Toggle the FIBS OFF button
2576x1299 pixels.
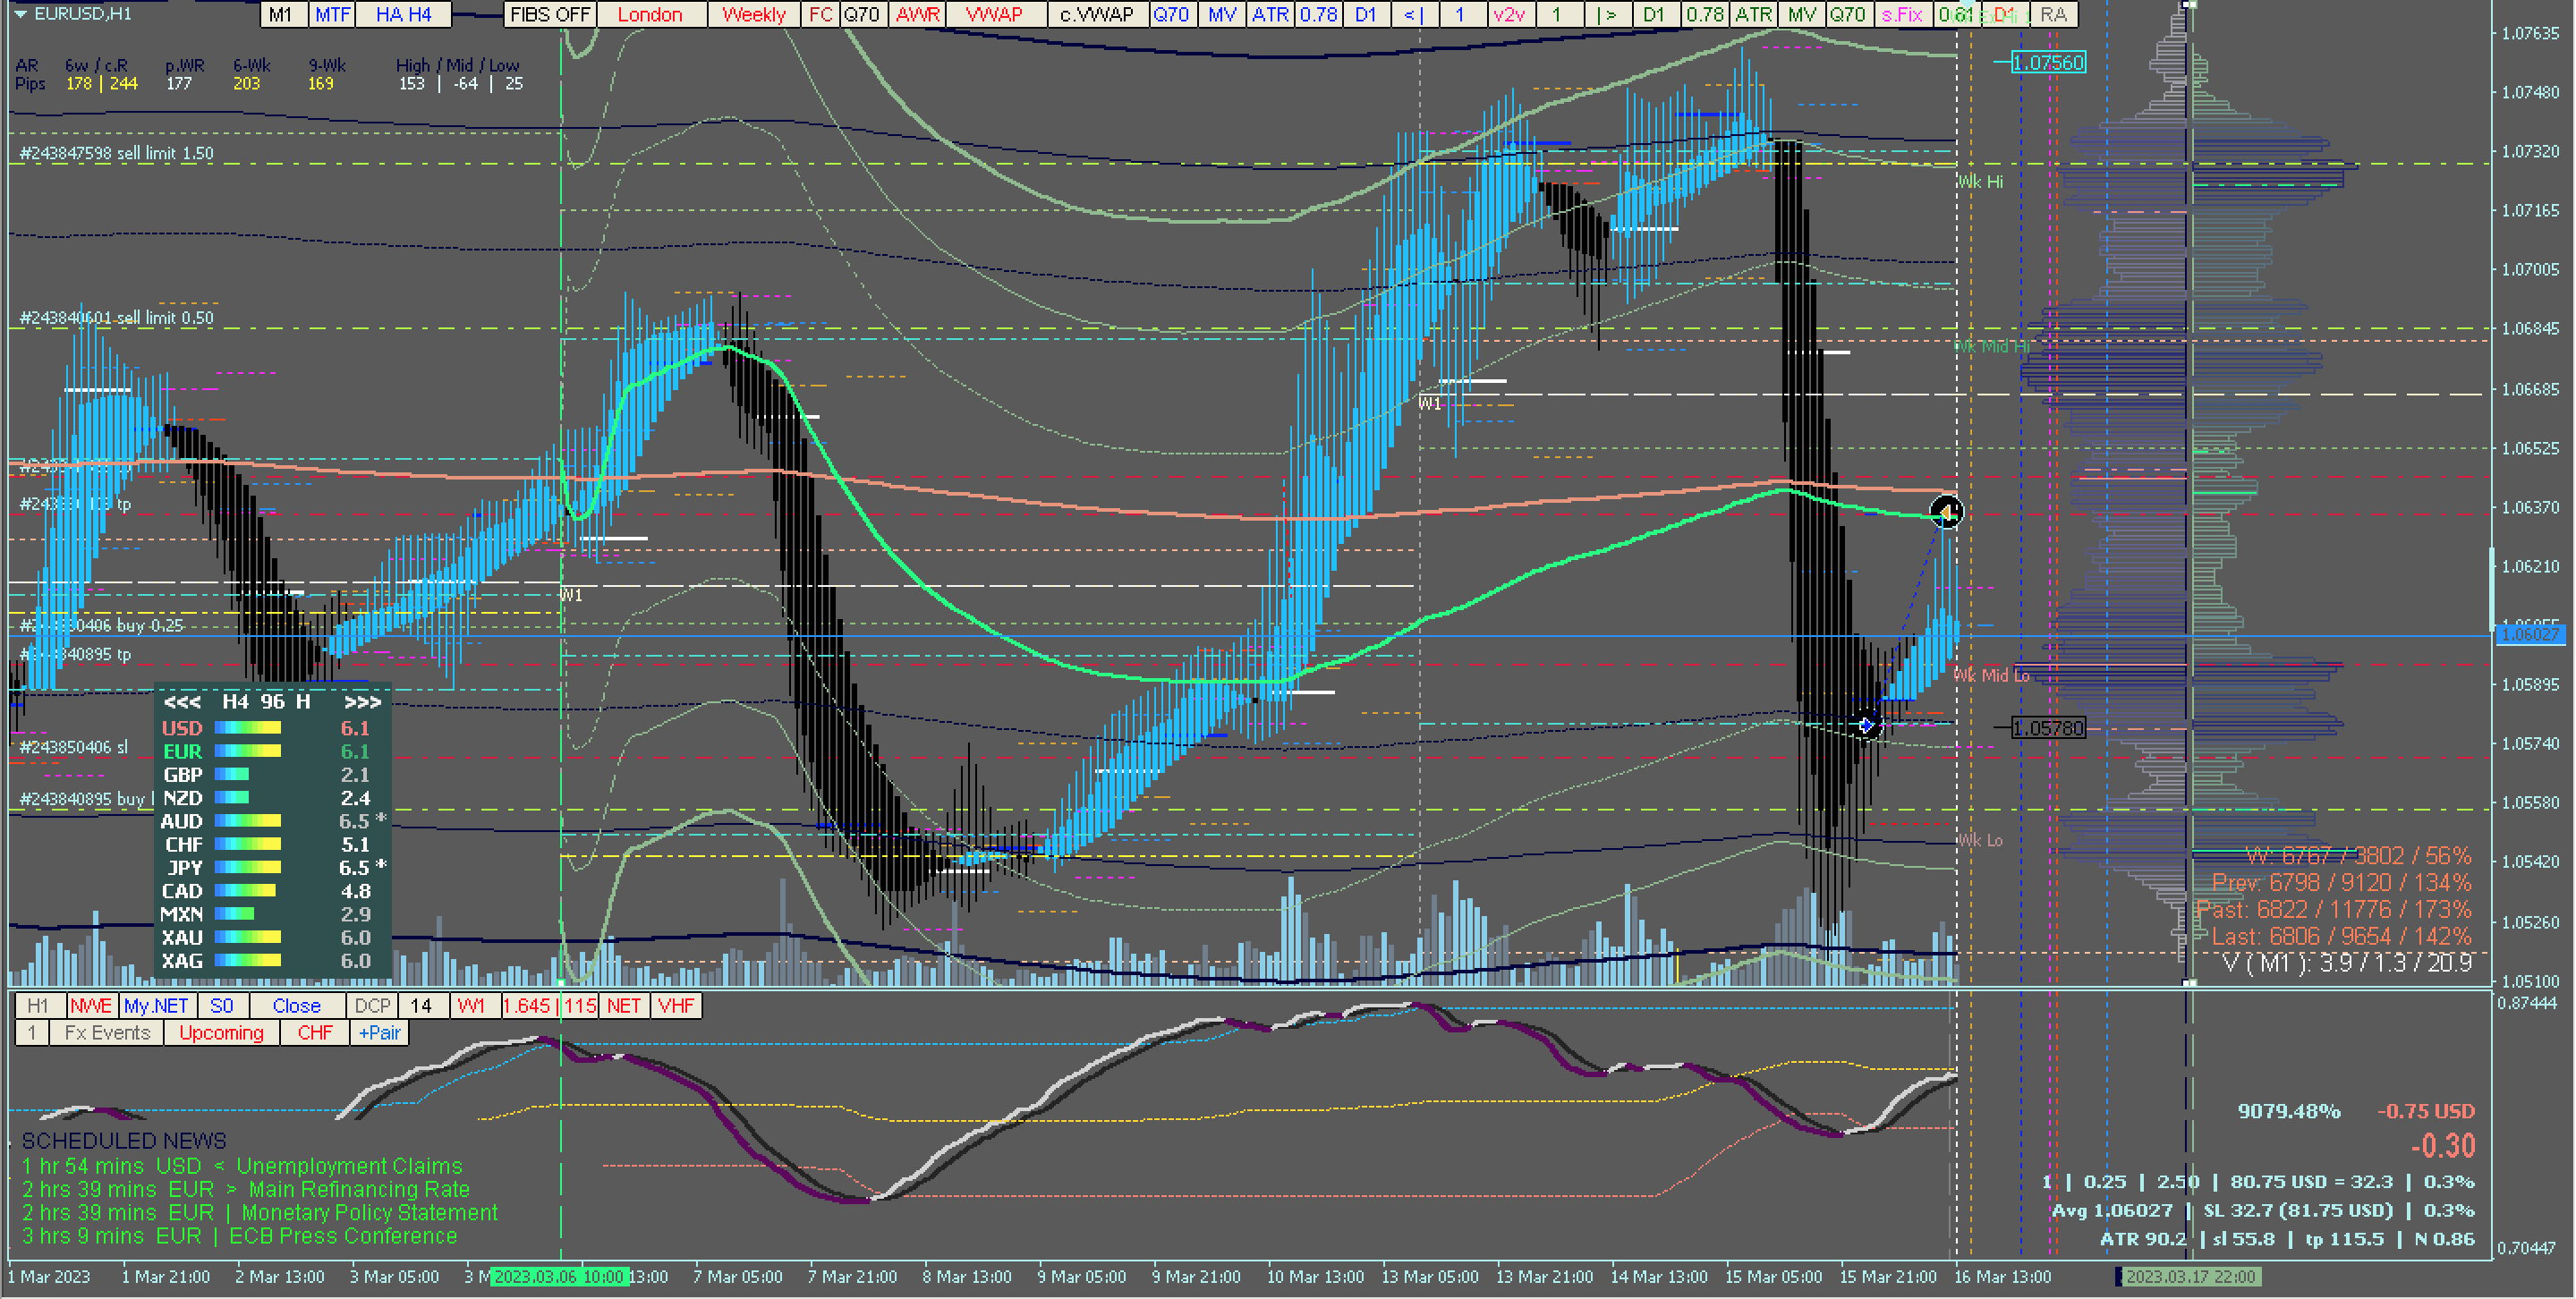[550, 14]
